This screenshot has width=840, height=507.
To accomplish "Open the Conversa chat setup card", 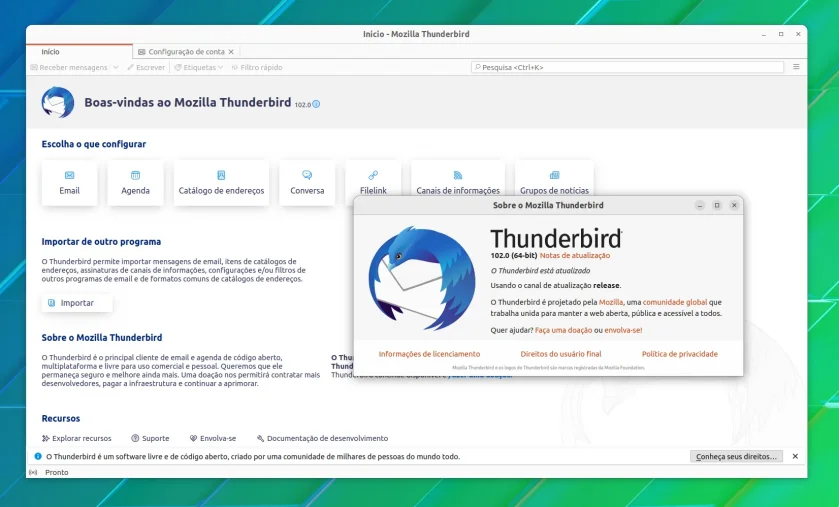I will click(x=307, y=183).
